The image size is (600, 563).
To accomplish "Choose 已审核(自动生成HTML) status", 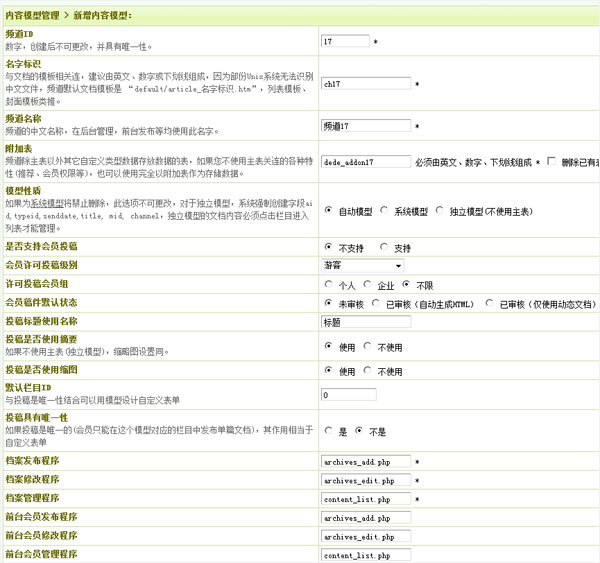I will (x=376, y=304).
